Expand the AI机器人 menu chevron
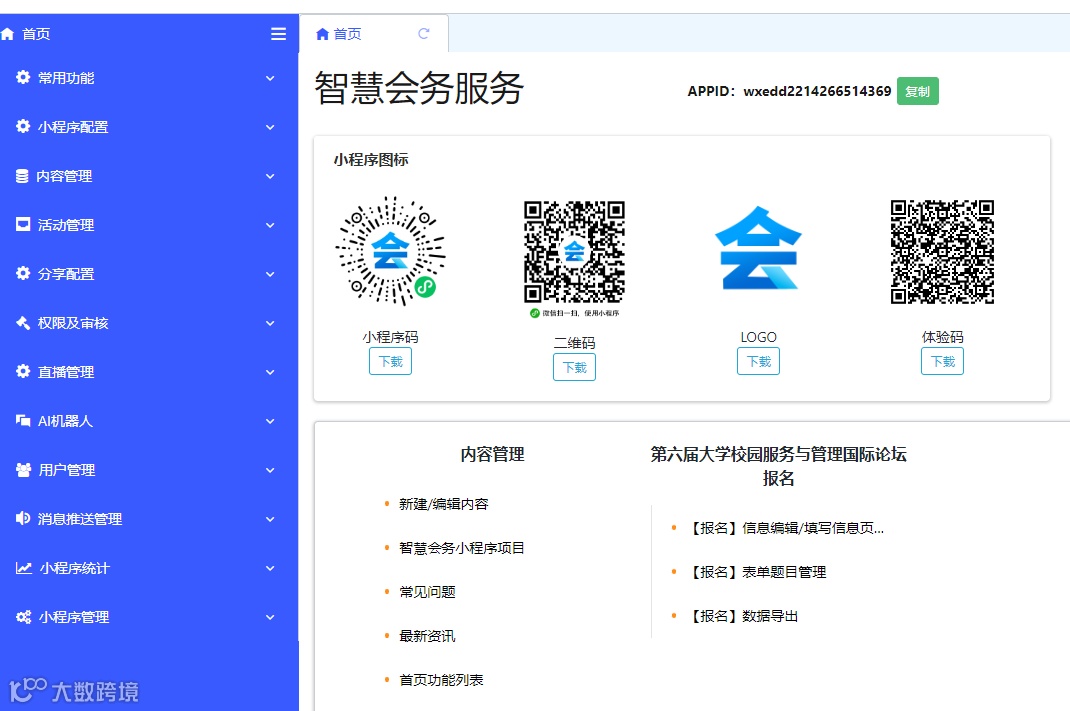 tap(270, 422)
